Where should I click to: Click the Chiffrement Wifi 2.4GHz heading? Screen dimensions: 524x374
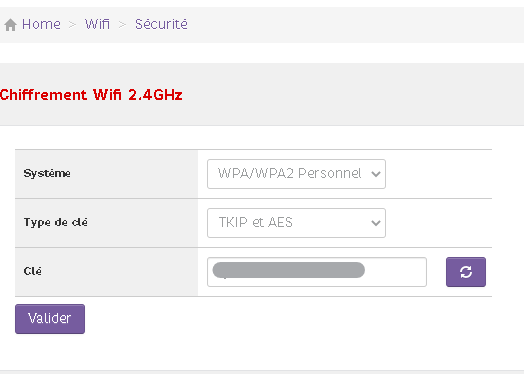pos(91,95)
